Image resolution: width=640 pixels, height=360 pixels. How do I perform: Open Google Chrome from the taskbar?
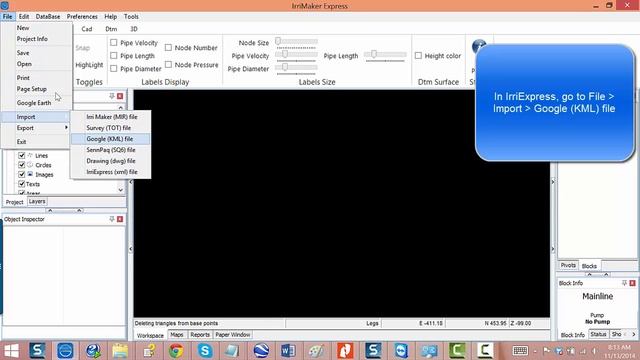(x=176, y=351)
